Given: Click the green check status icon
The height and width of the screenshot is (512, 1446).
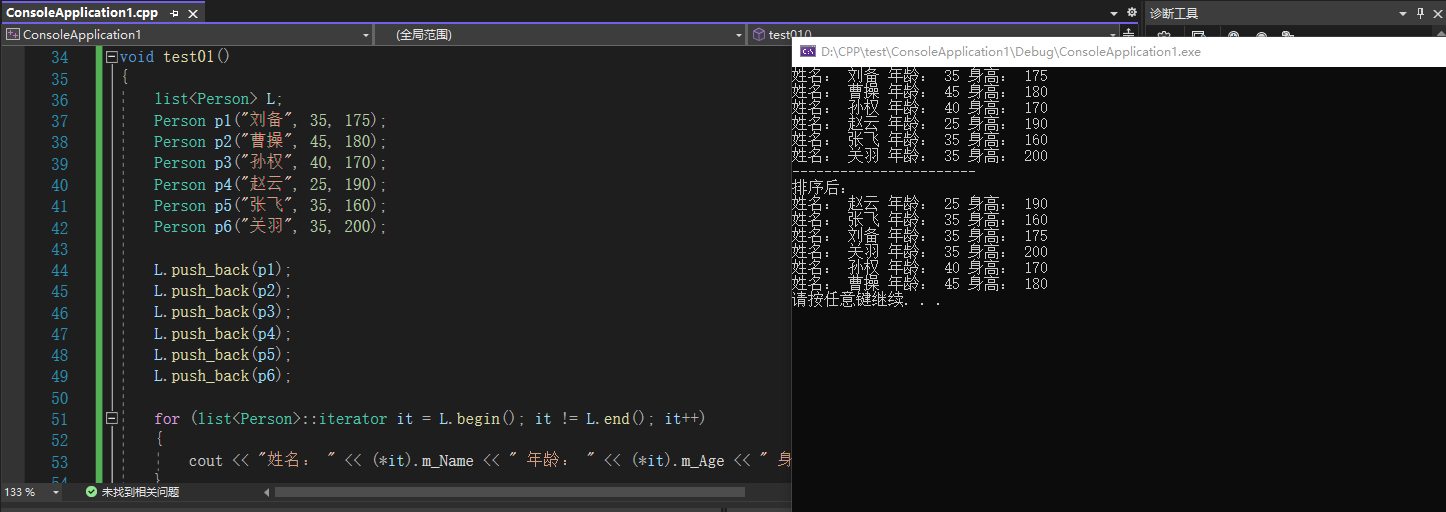Looking at the screenshot, I should [x=91, y=492].
